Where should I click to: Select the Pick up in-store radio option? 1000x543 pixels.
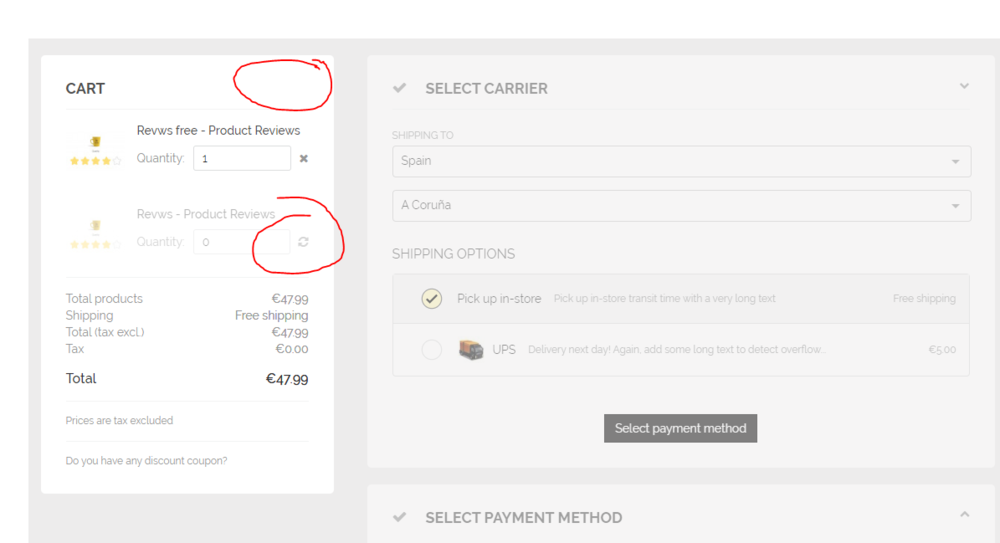click(431, 299)
